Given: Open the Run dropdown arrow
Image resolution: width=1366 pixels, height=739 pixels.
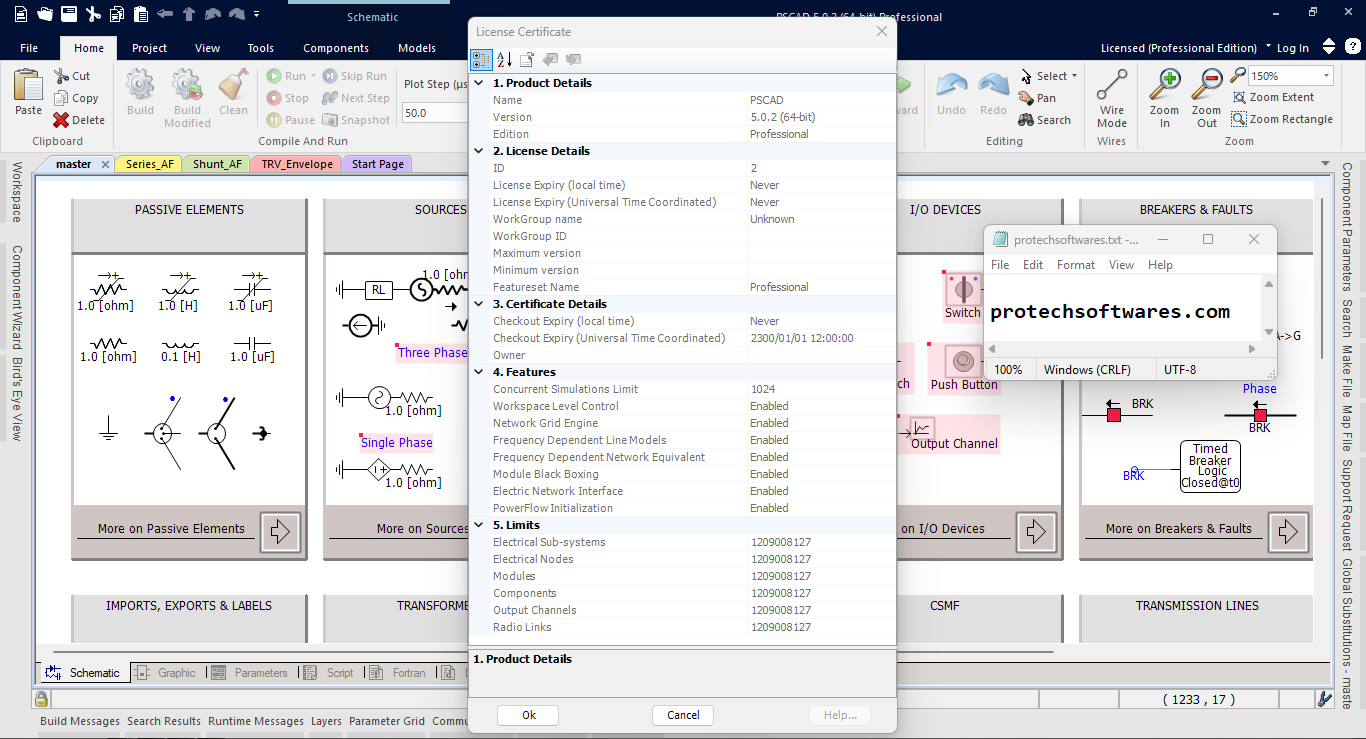Looking at the screenshot, I should pos(313,76).
